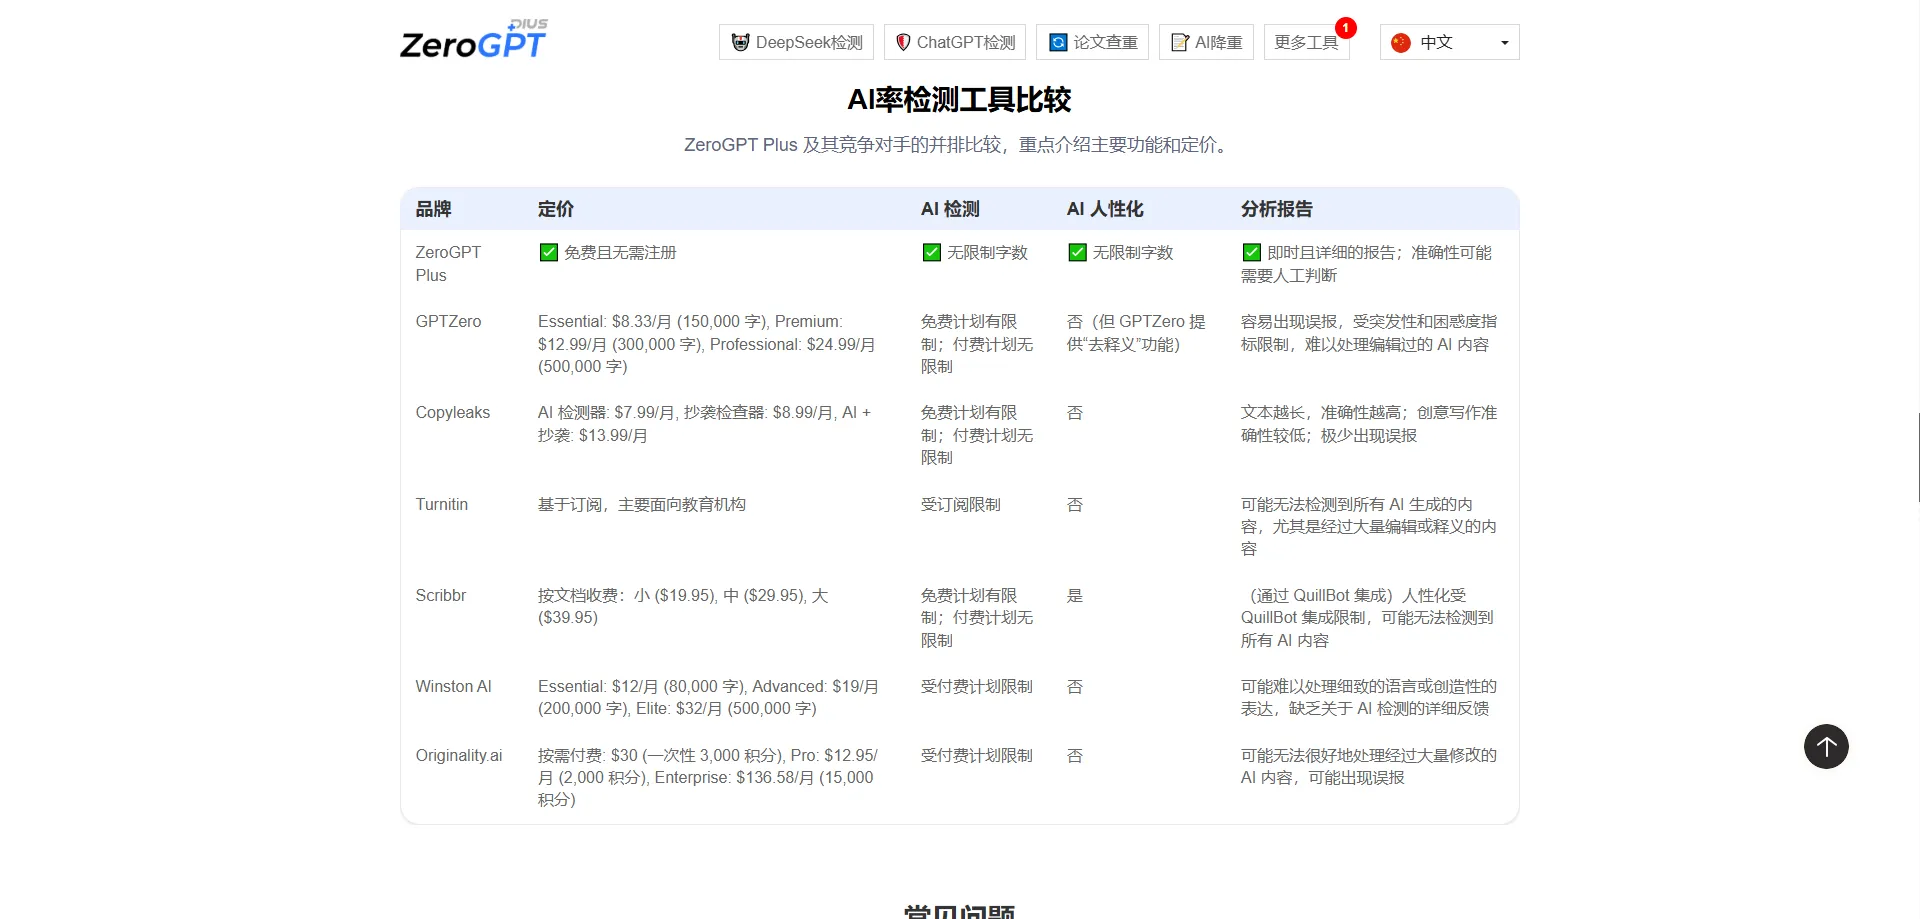Click the robot icon on DeepSeek检测 button
This screenshot has height=919, width=1920.
[740, 42]
